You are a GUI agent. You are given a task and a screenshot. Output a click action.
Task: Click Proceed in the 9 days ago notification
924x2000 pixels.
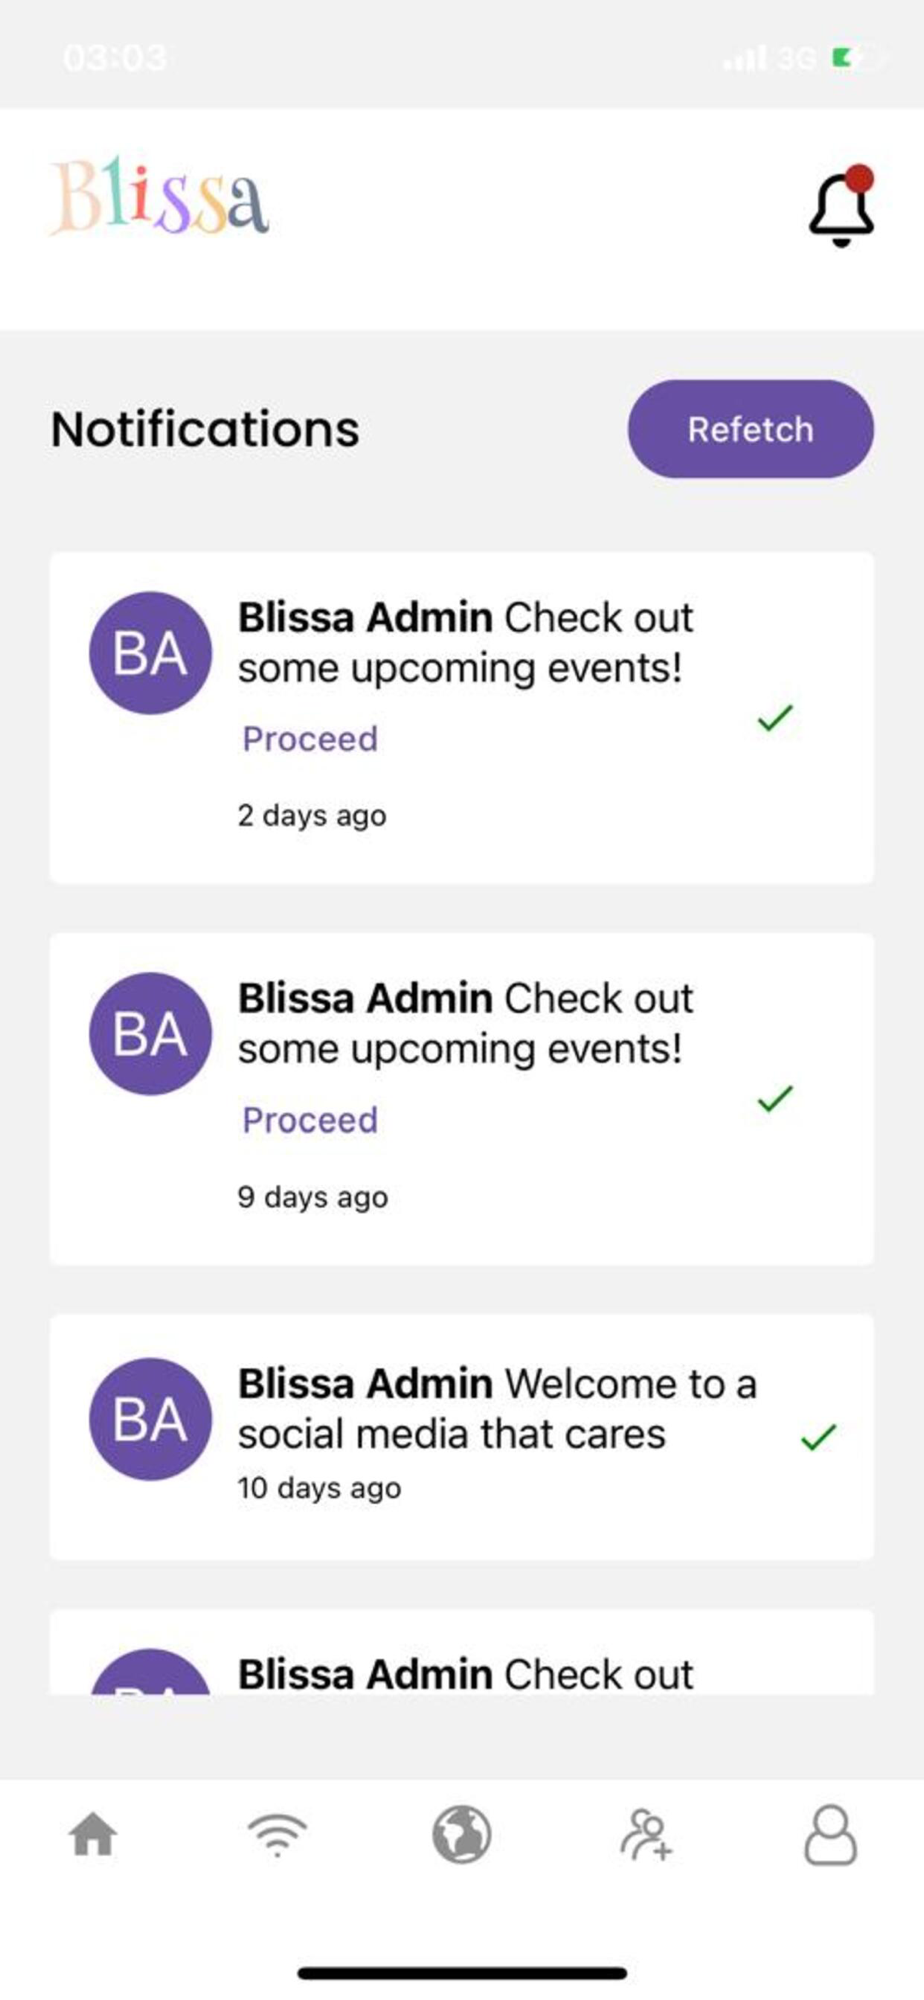[x=310, y=1120]
